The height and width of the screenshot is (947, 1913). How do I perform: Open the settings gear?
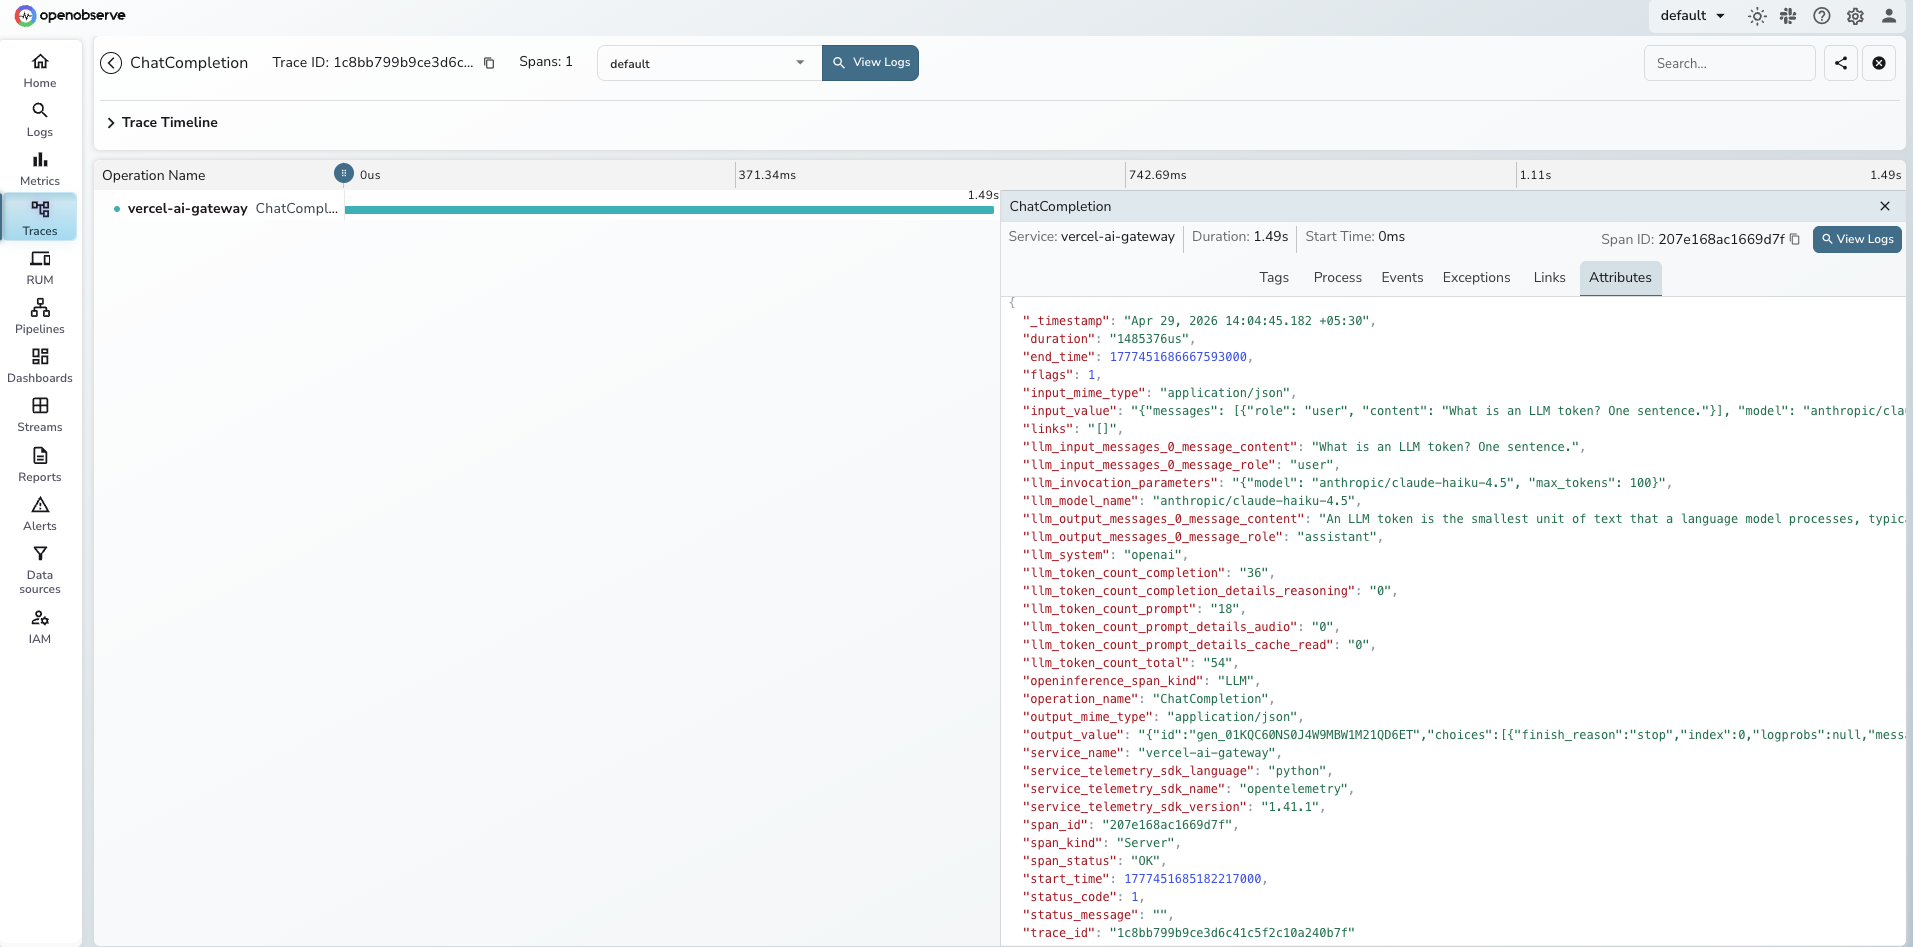coord(1855,16)
